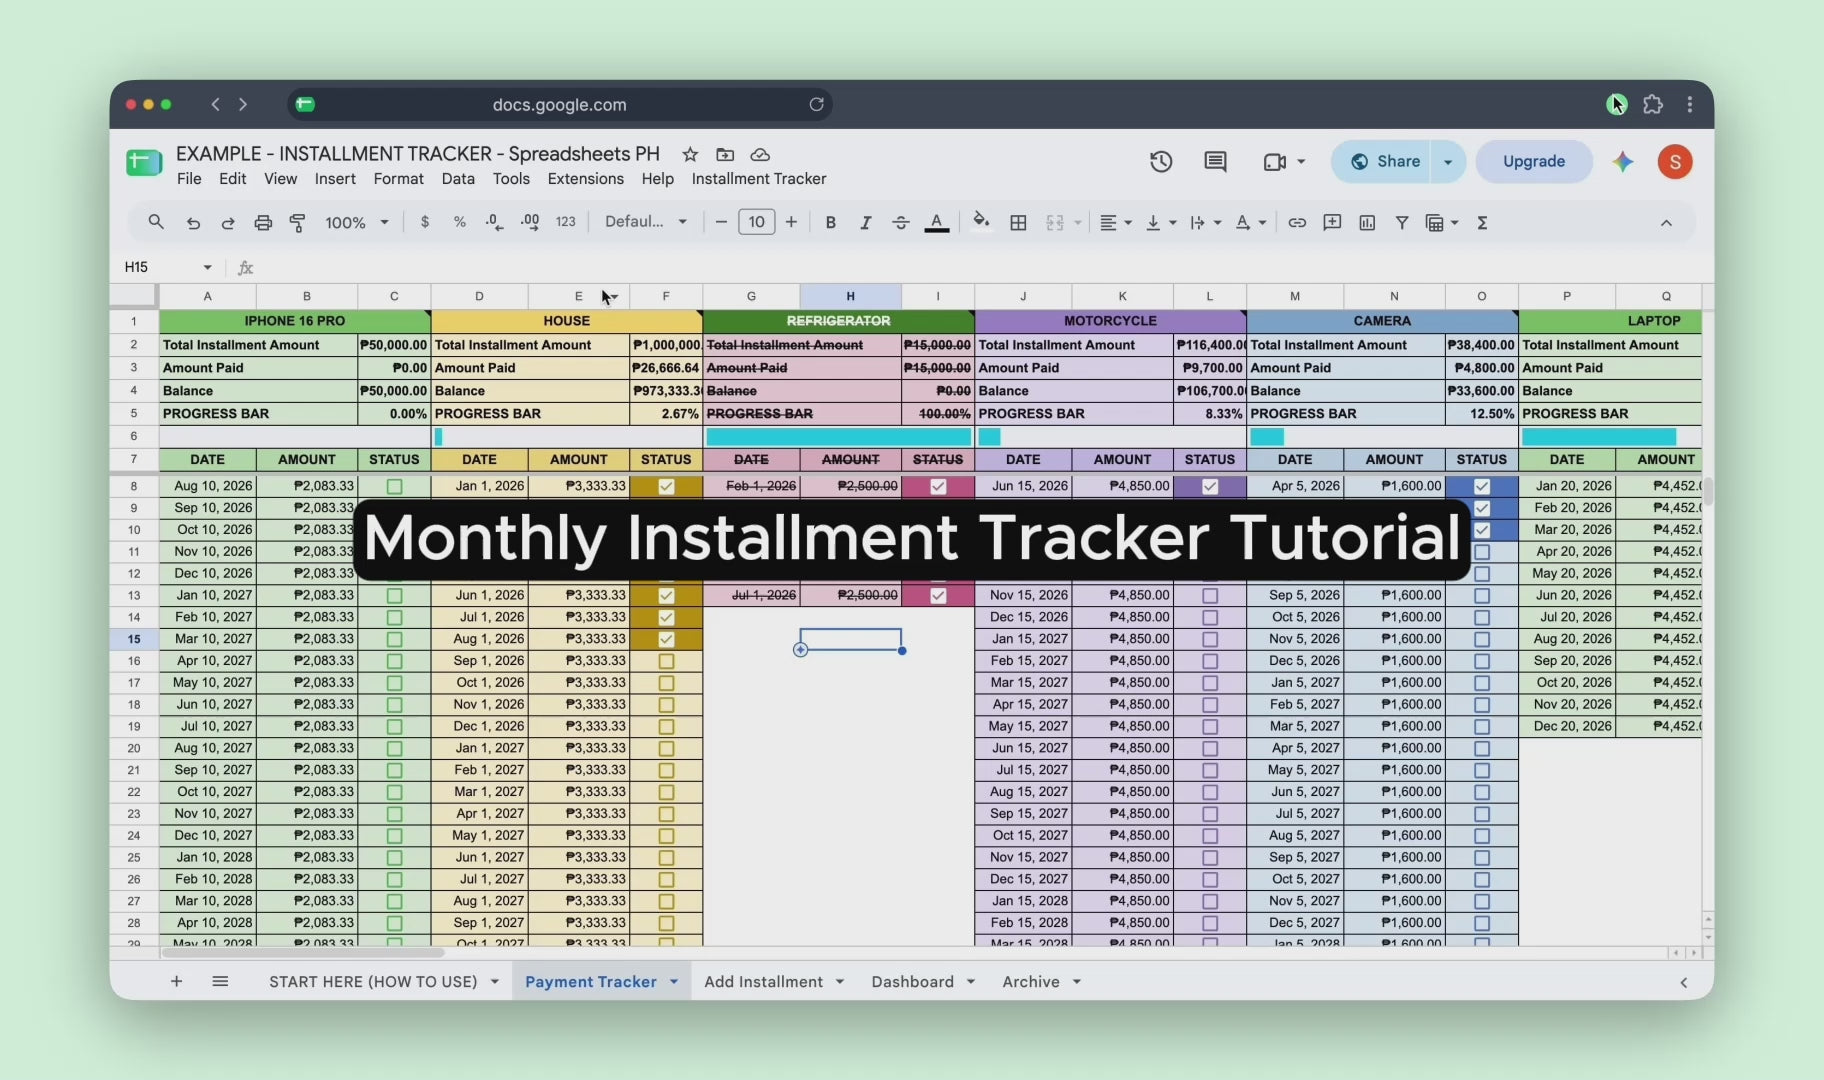This screenshot has width=1824, height=1080.
Task: Redo the last action
Action: [228, 223]
